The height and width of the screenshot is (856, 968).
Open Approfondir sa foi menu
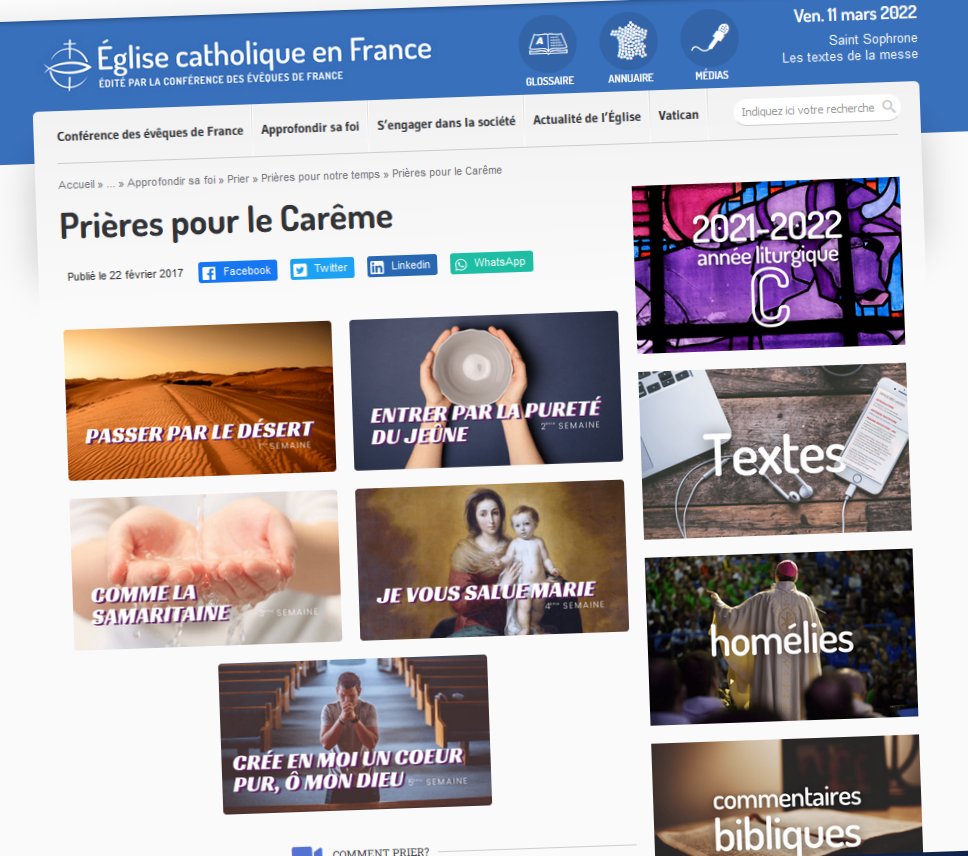310,128
